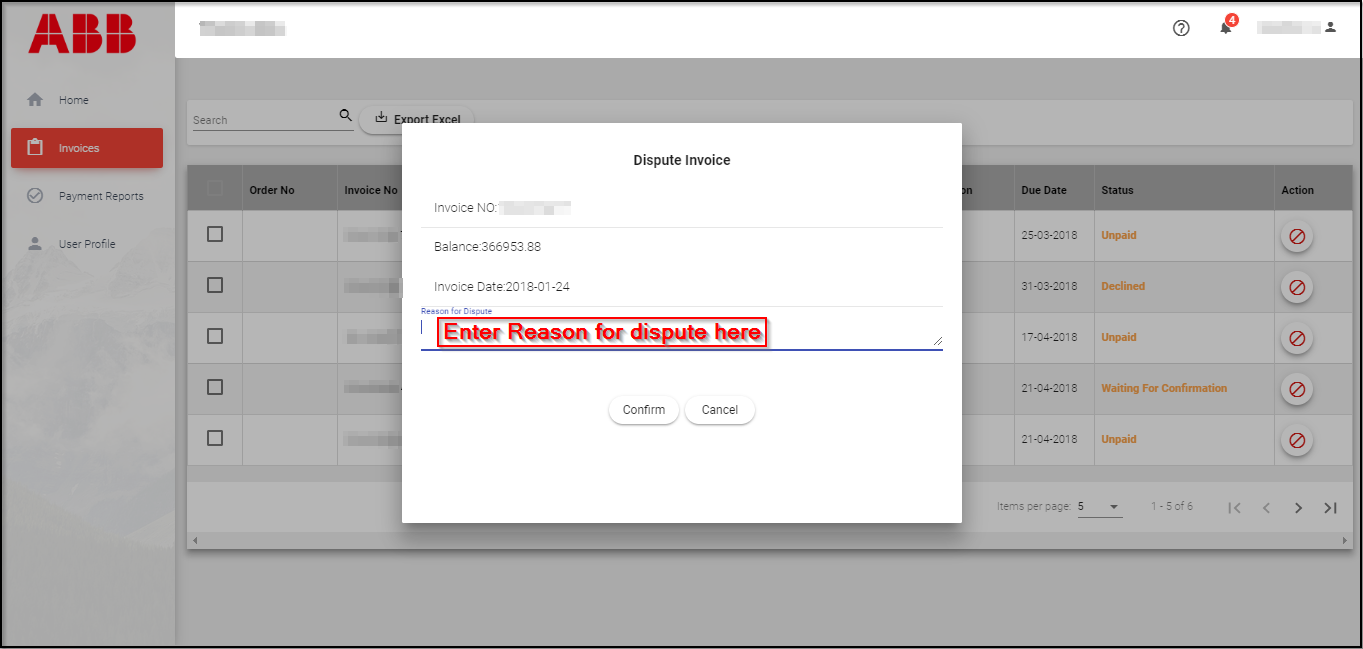Tick the checkbox in first invoice row
This screenshot has width=1363, height=649.
coord(215,234)
